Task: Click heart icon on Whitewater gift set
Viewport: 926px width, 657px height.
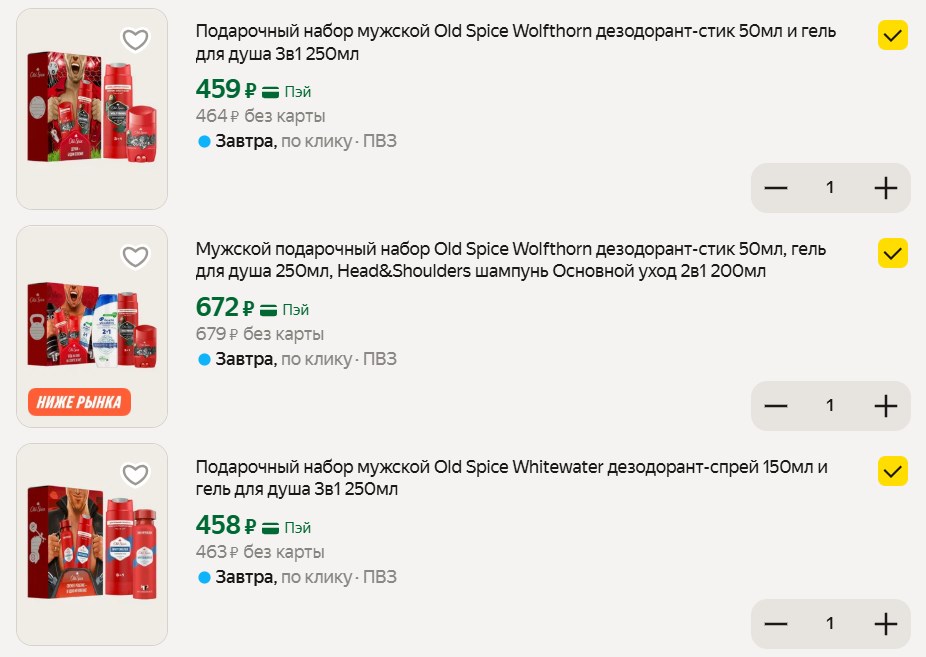Action: [135, 474]
